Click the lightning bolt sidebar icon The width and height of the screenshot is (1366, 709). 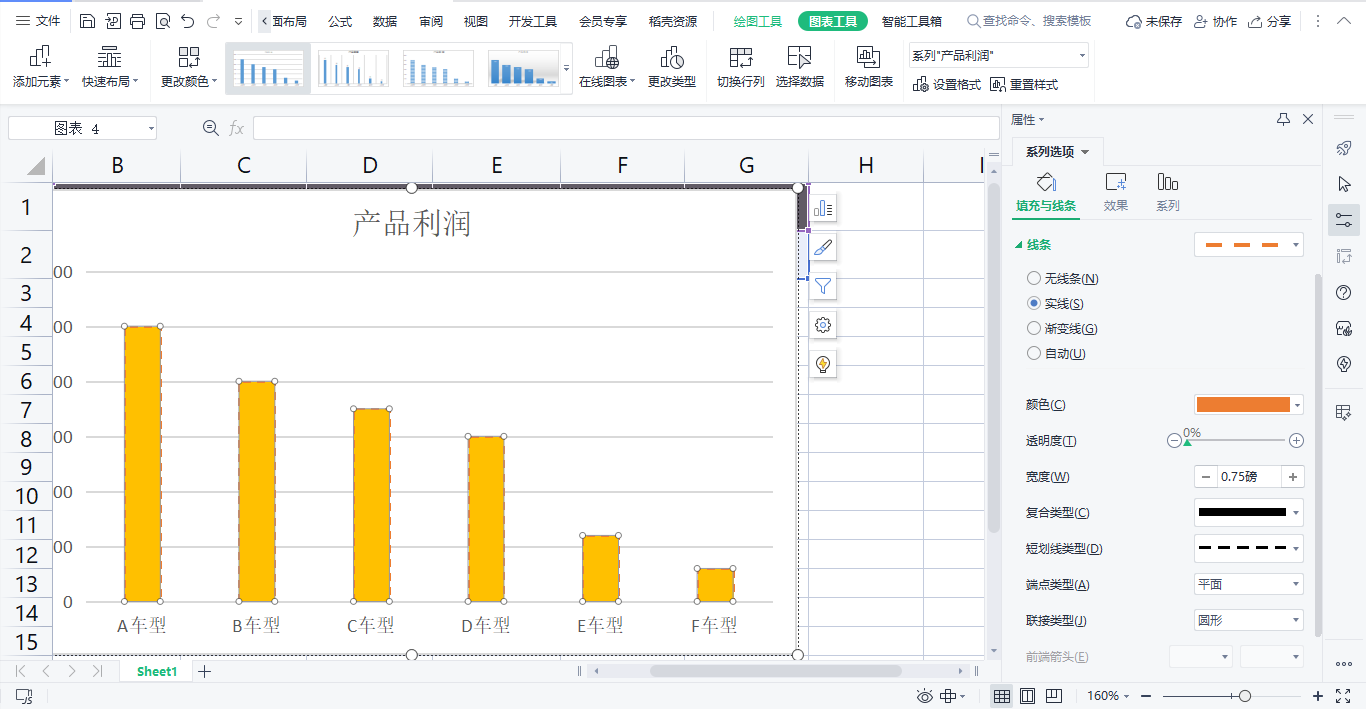point(1344,364)
